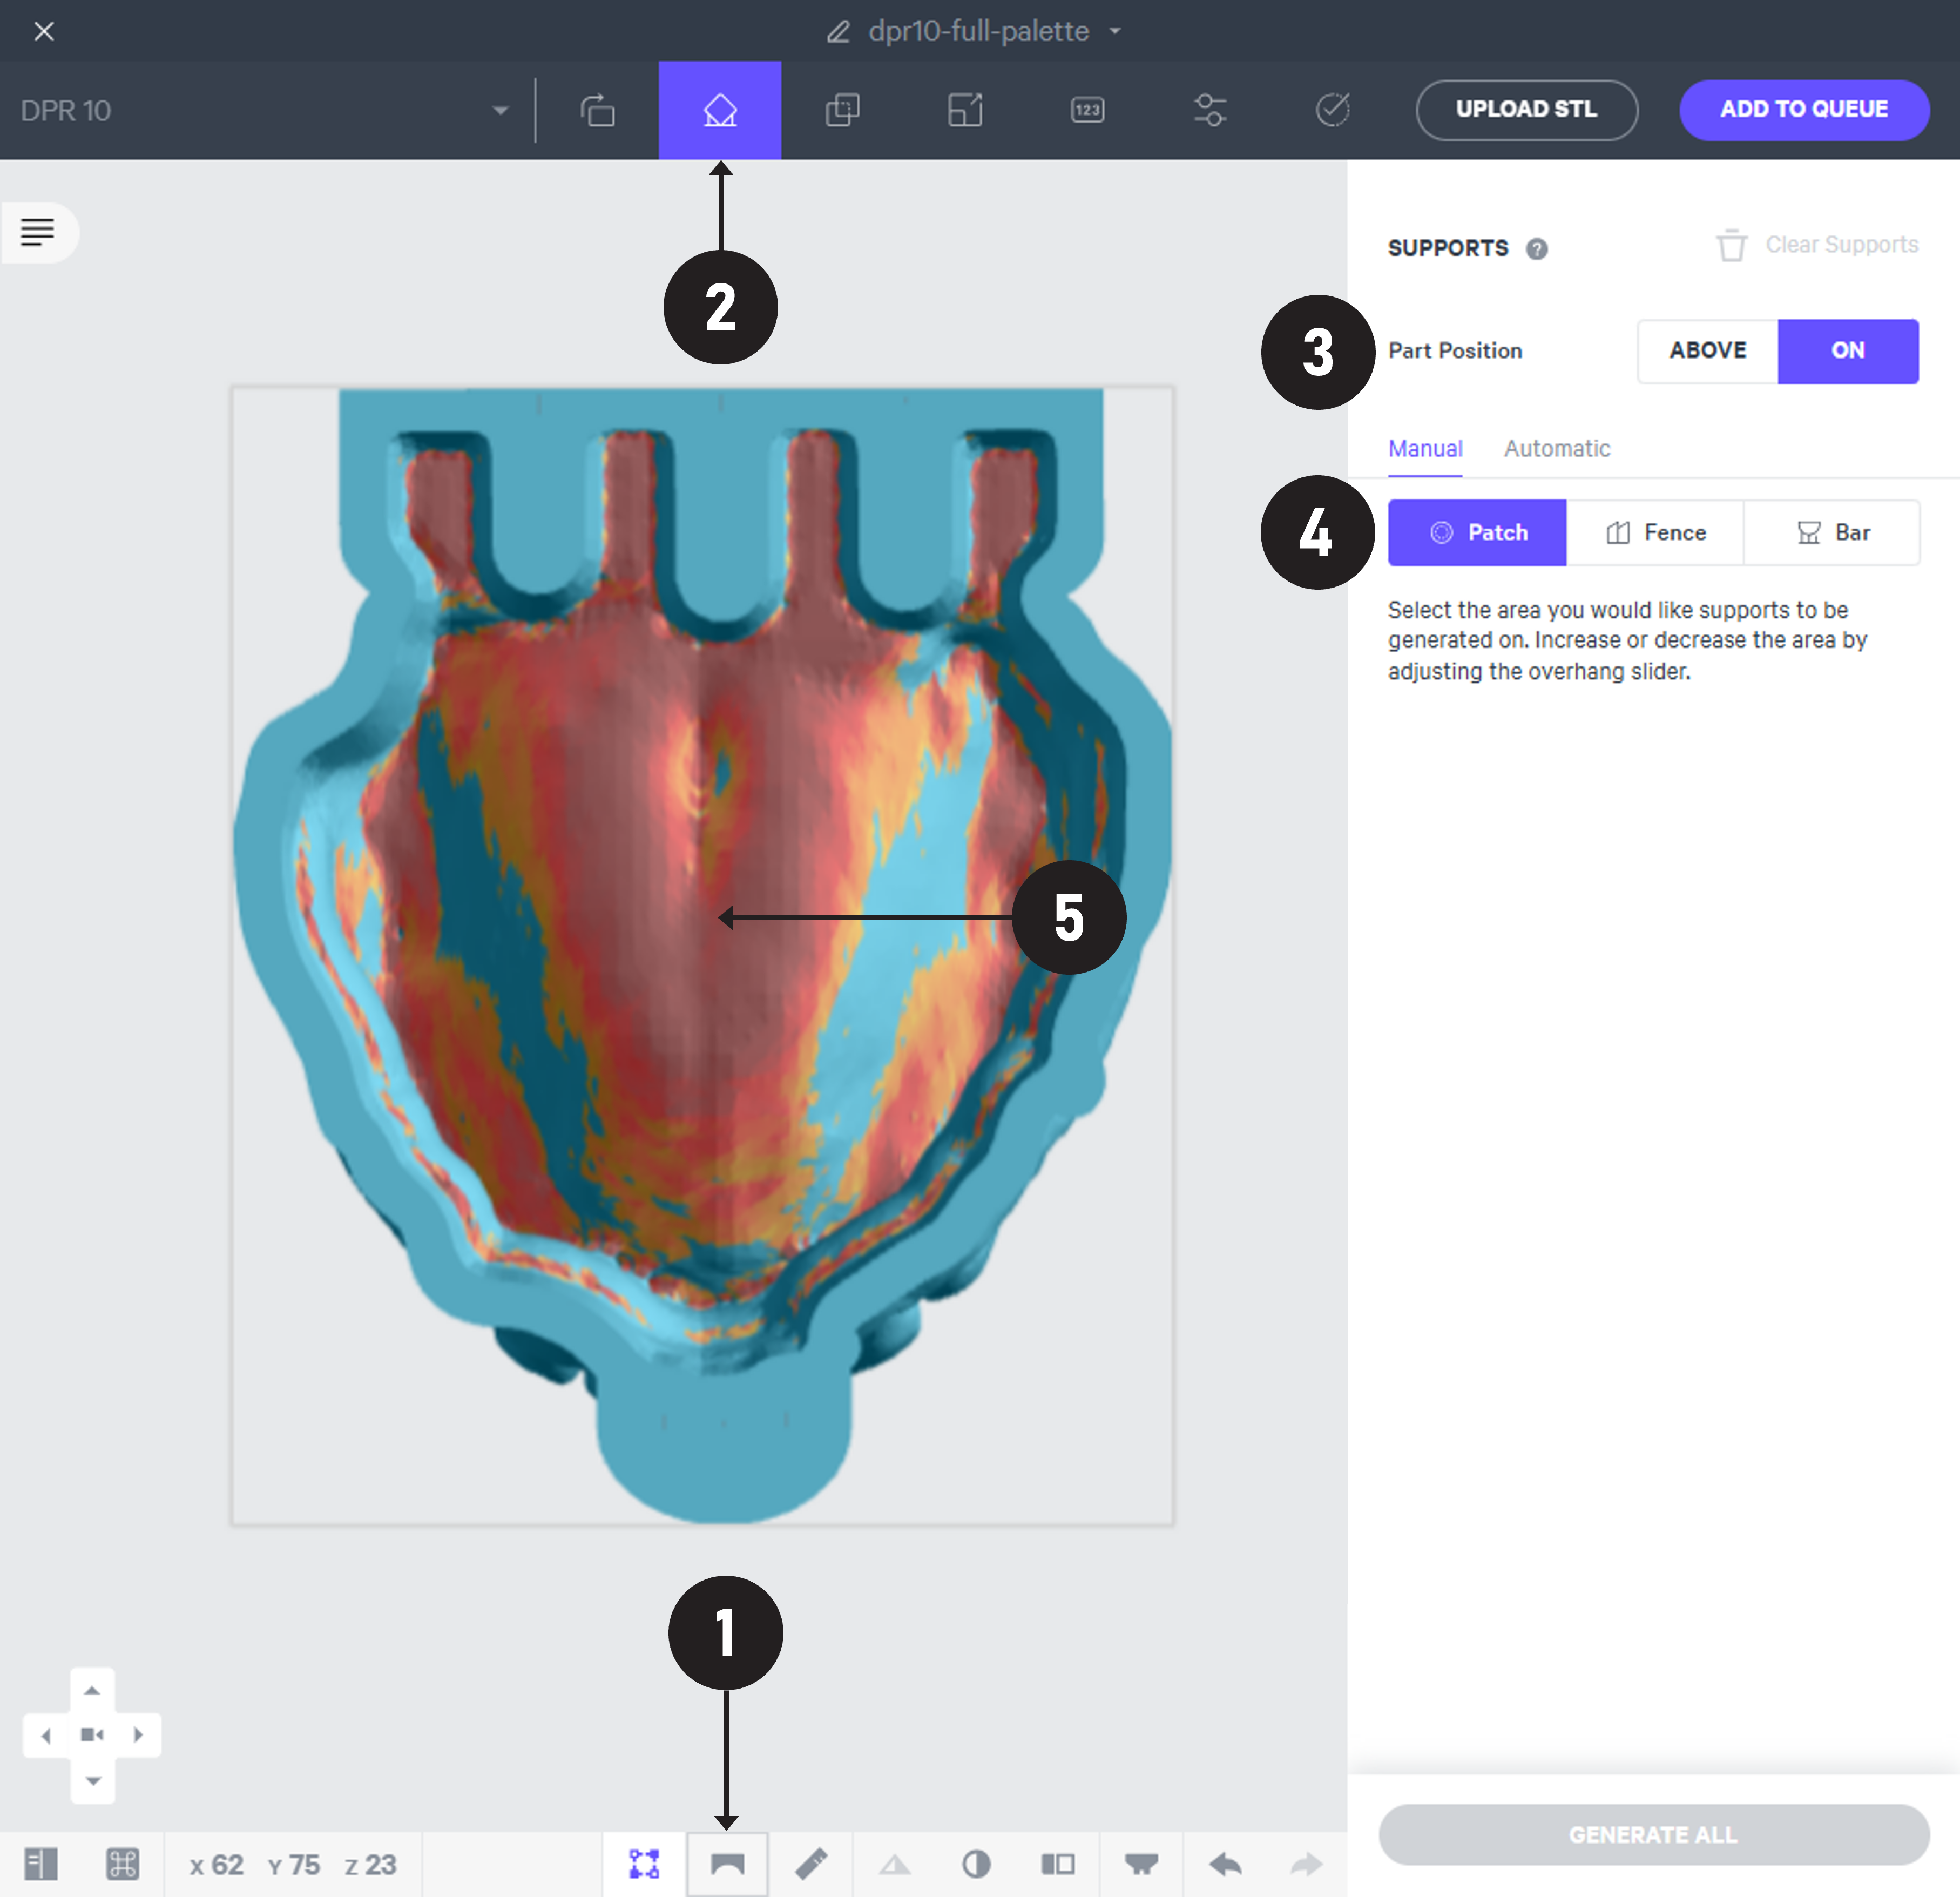Image resolution: width=1960 pixels, height=1897 pixels.
Task: Rotate camera view down arrow
Action: pos(92,1781)
